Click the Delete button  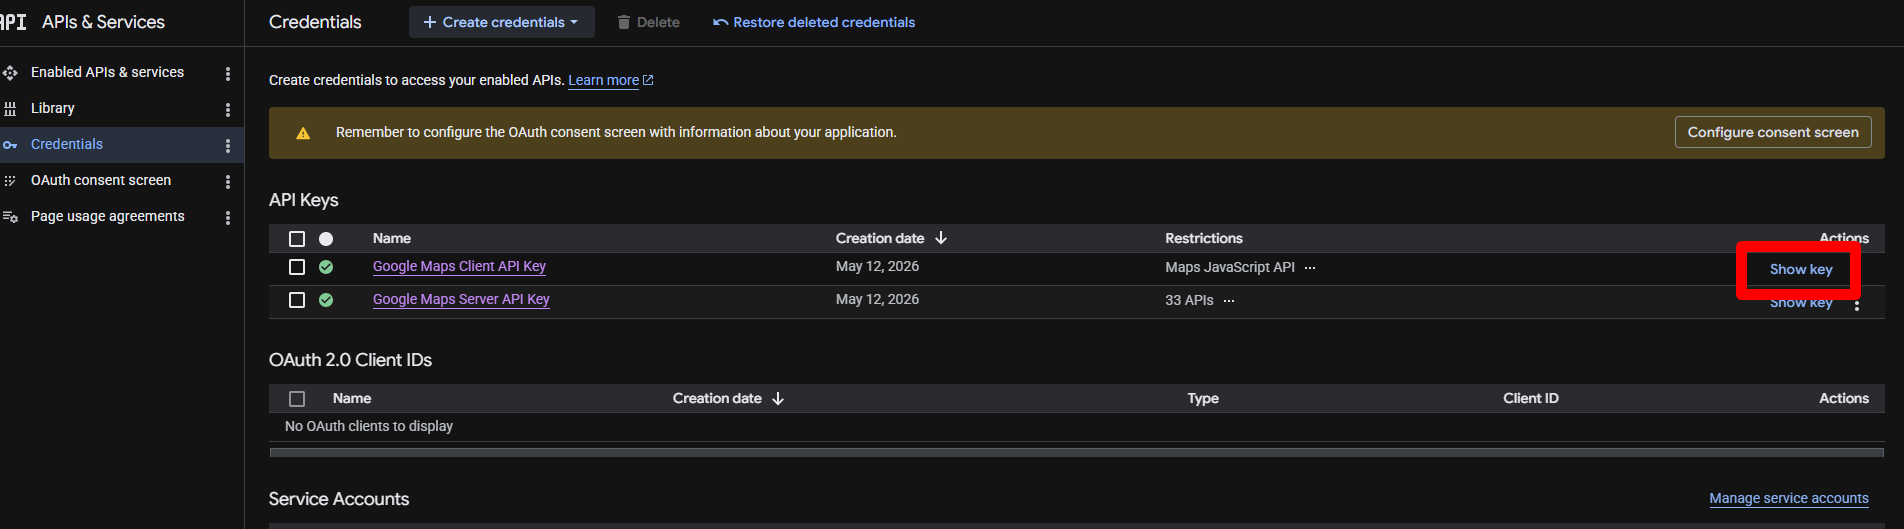pos(648,22)
